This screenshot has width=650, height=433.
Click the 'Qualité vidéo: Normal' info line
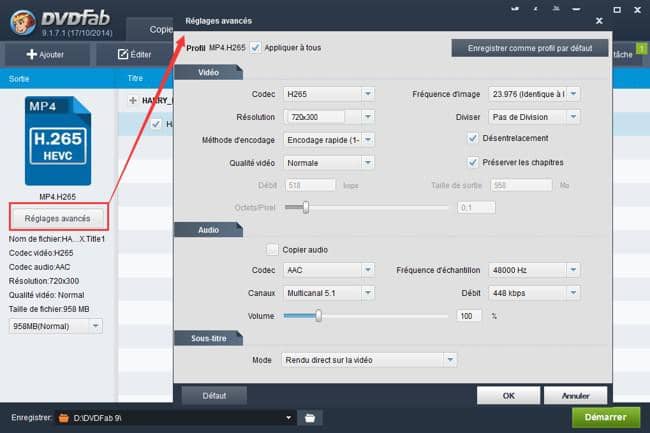tap(46, 295)
